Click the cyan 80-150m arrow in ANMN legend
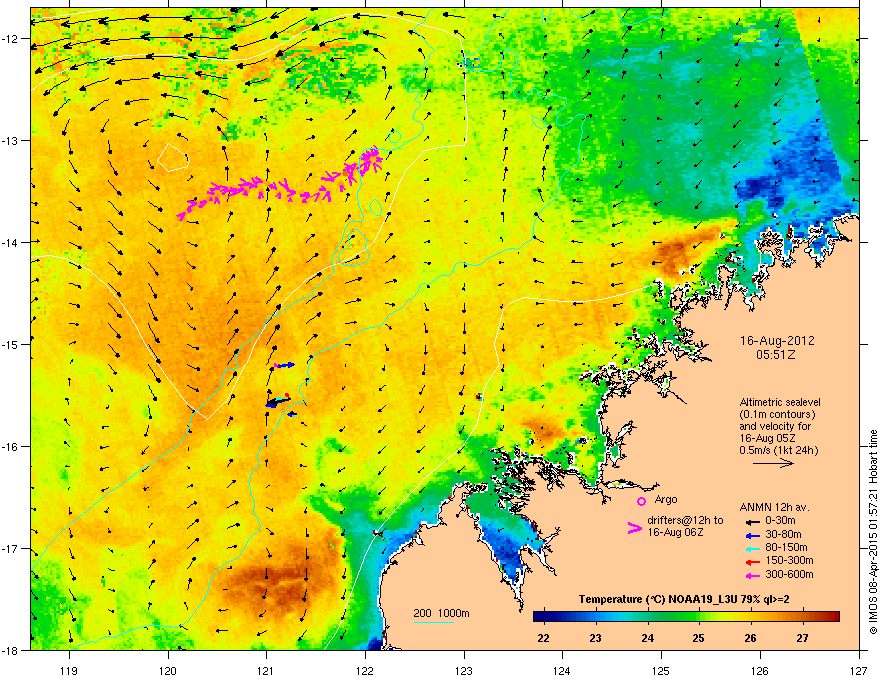 click(753, 548)
